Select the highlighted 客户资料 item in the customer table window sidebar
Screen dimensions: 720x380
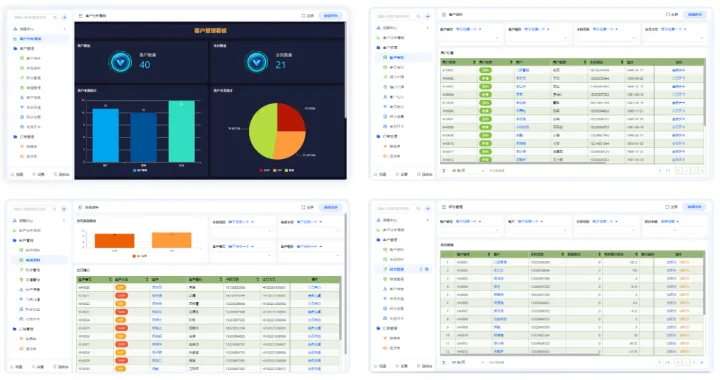pyautogui.click(x=403, y=57)
